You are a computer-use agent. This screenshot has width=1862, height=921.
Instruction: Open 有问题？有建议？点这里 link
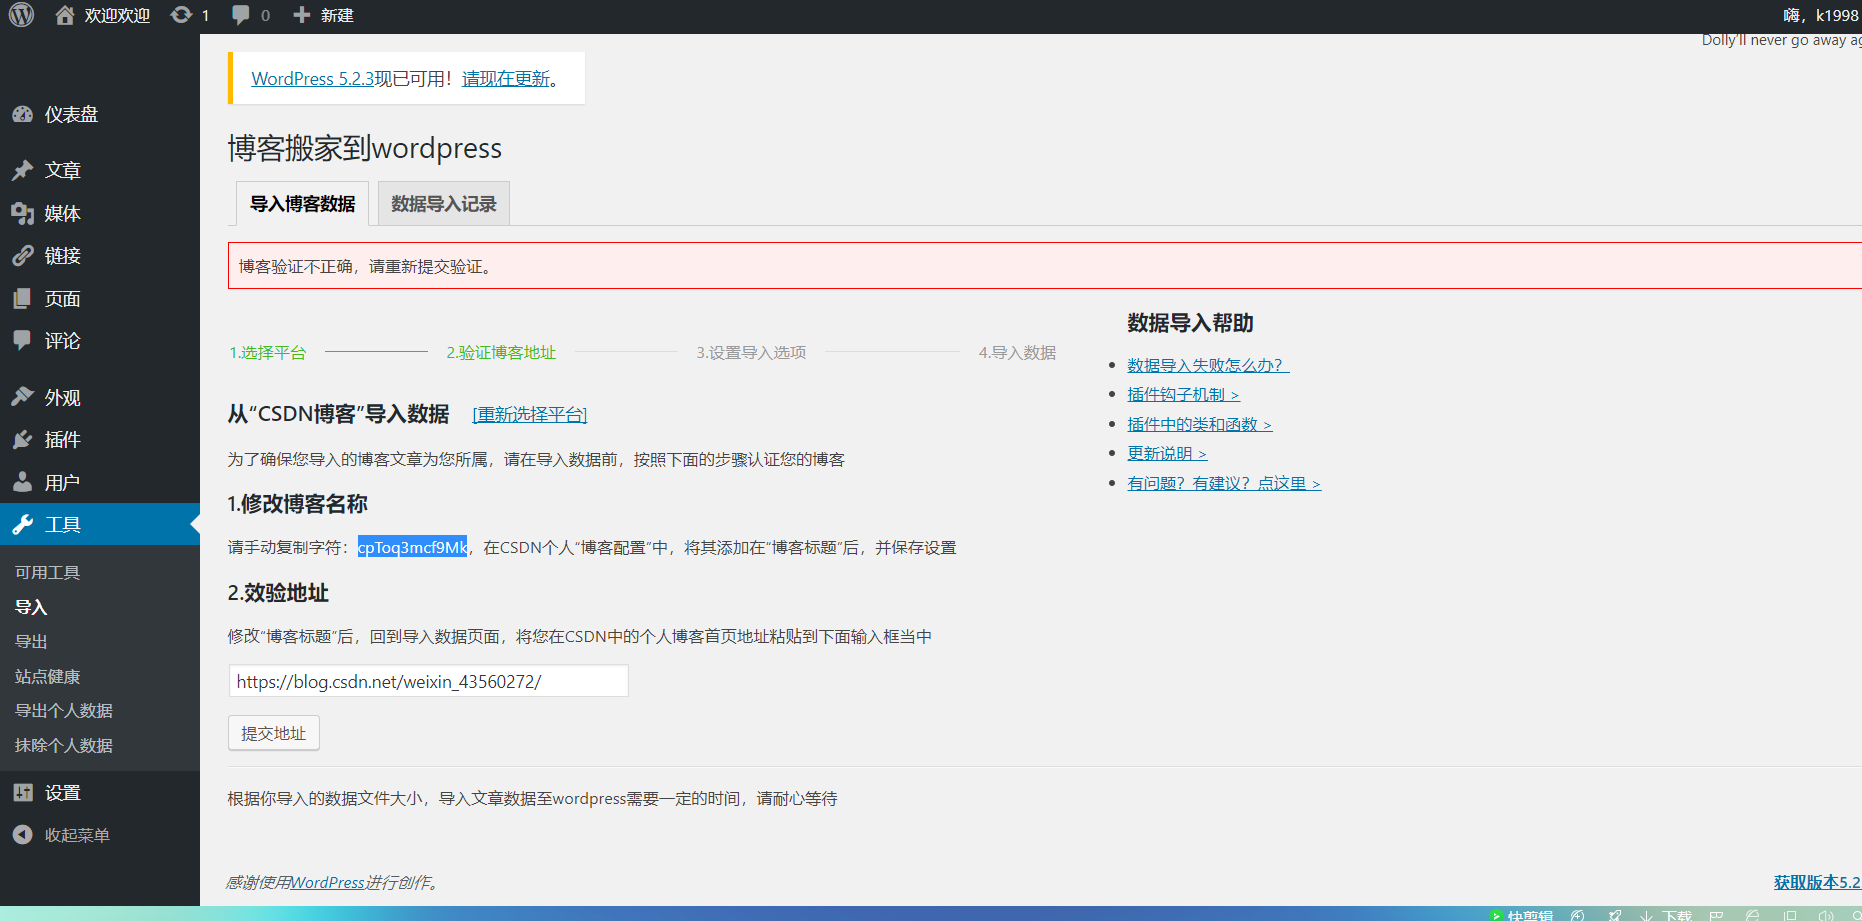tap(1224, 483)
